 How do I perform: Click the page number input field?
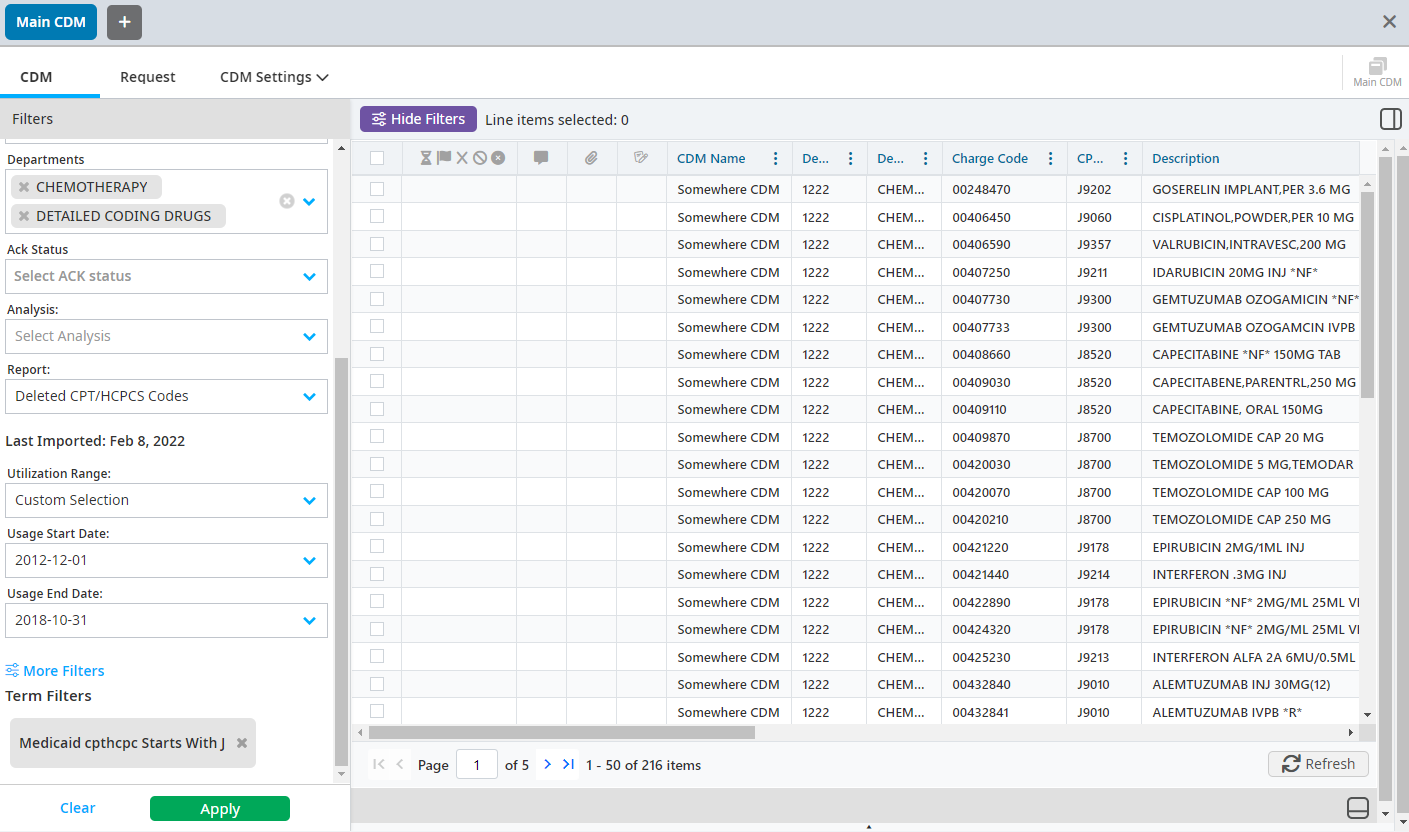(477, 765)
